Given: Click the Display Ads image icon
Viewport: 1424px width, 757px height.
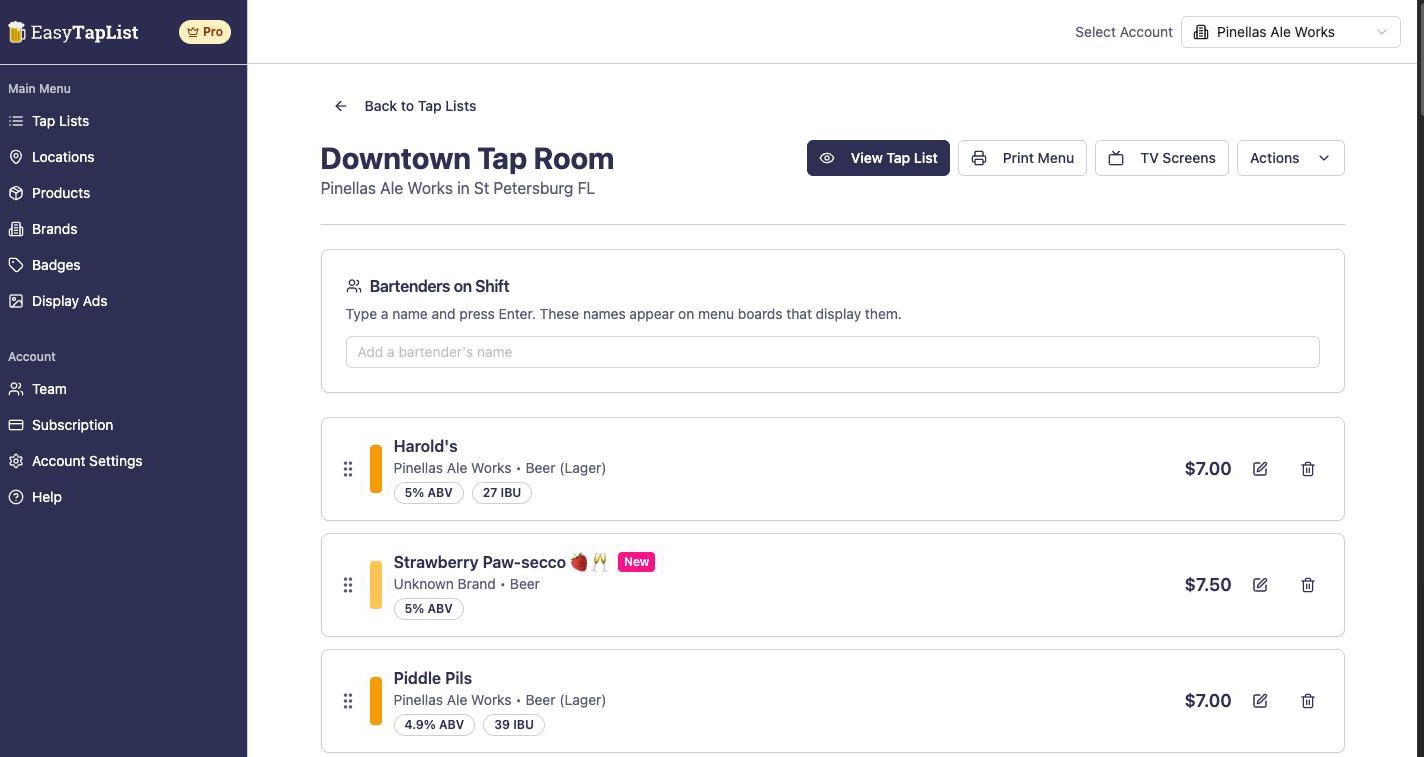Looking at the screenshot, I should [x=16, y=301].
